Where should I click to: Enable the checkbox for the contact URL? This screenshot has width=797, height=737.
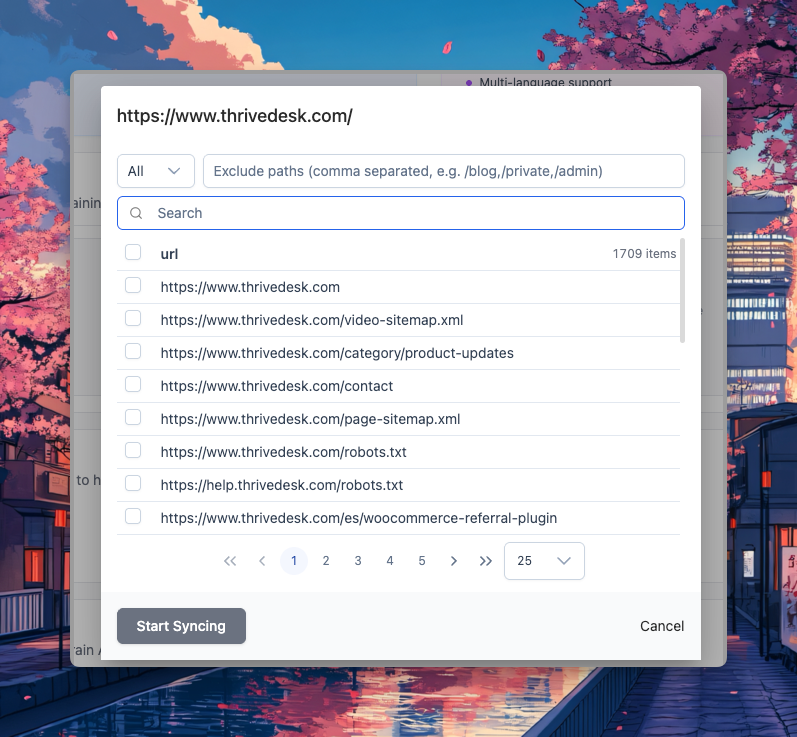click(x=133, y=385)
